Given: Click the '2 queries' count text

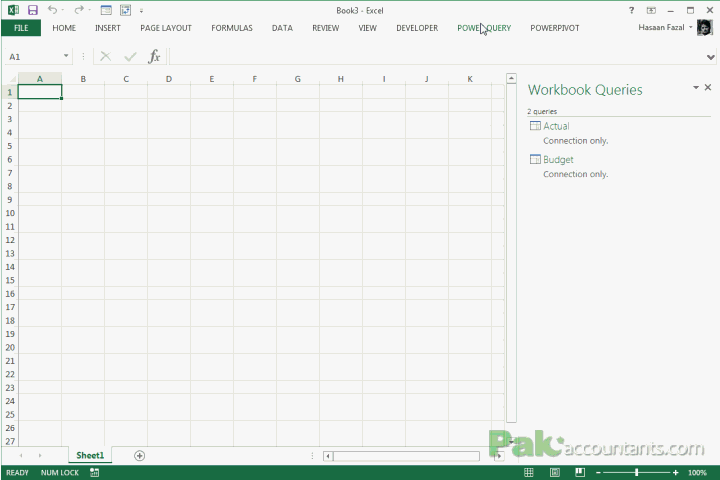Looking at the screenshot, I should [542, 111].
